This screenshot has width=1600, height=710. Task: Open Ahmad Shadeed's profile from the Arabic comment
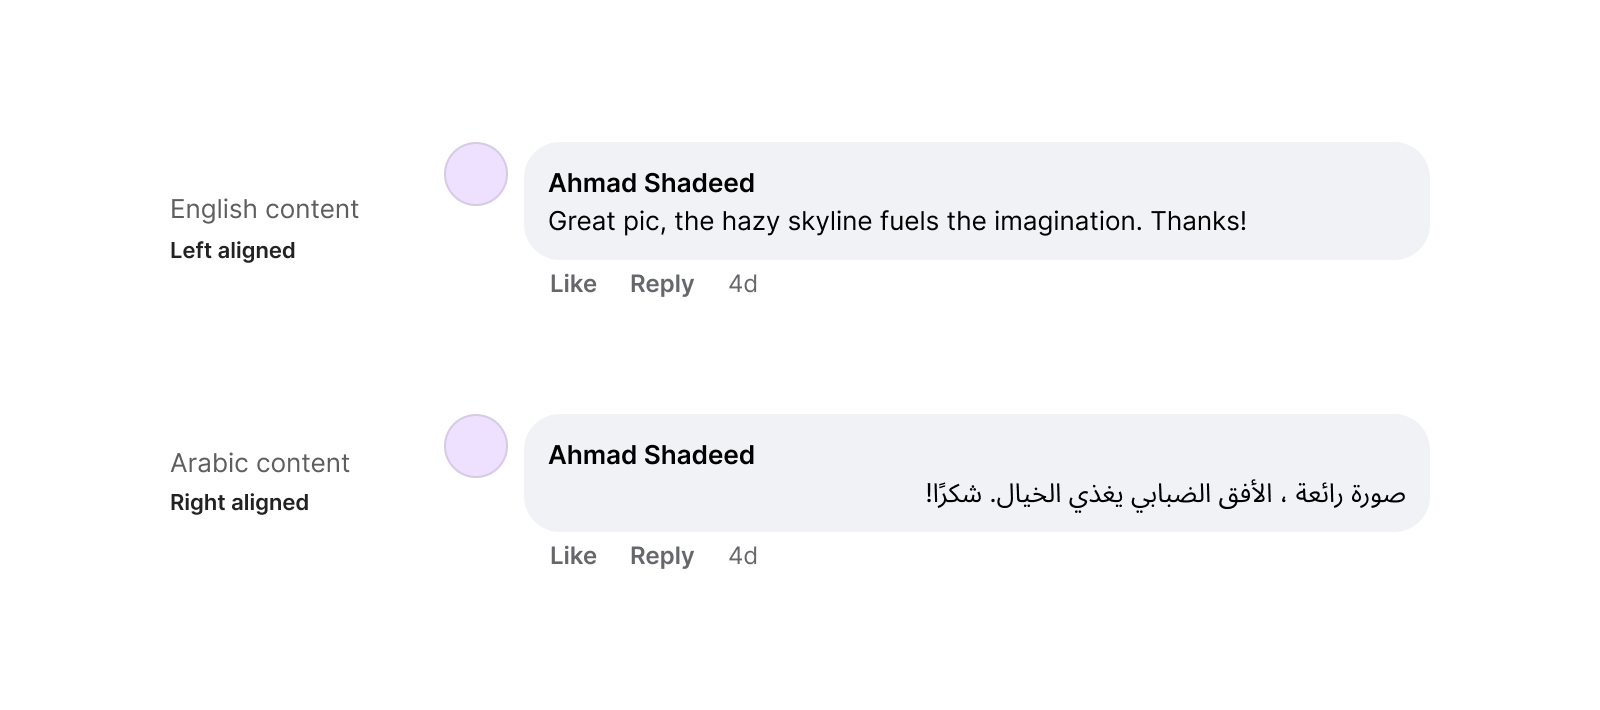[x=651, y=455]
